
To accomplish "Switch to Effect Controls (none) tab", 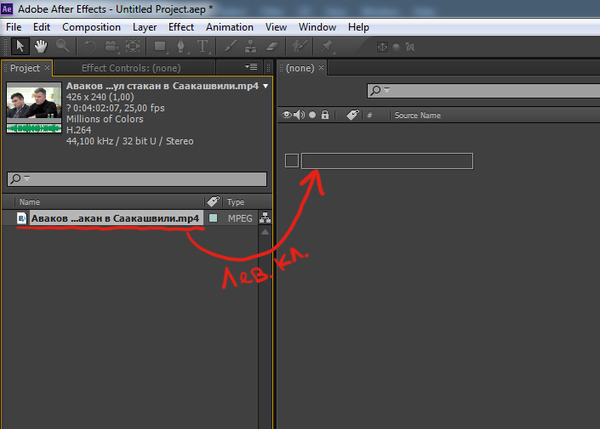I will (x=131, y=68).
